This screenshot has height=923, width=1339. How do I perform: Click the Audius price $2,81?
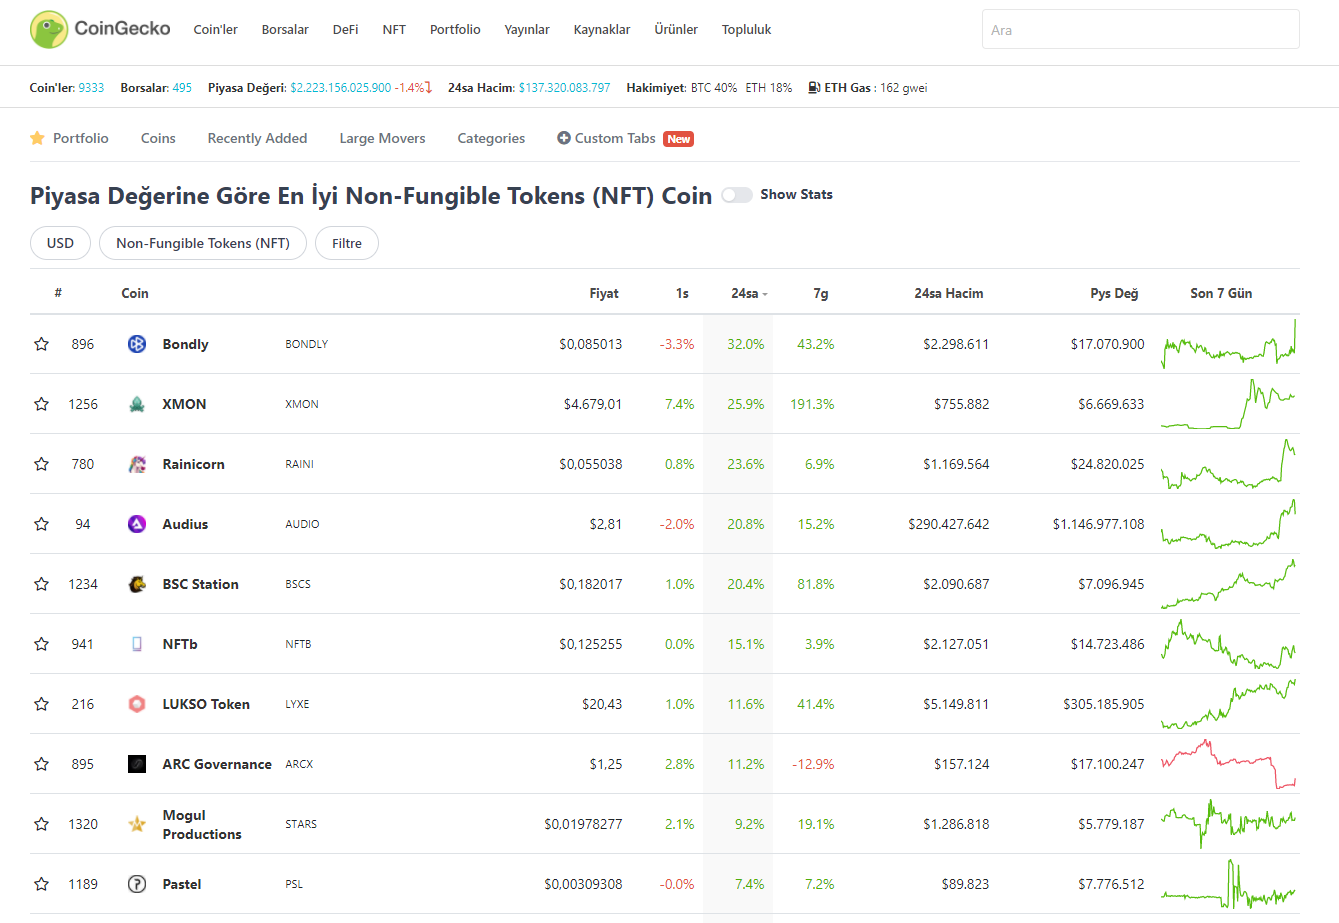tap(606, 524)
